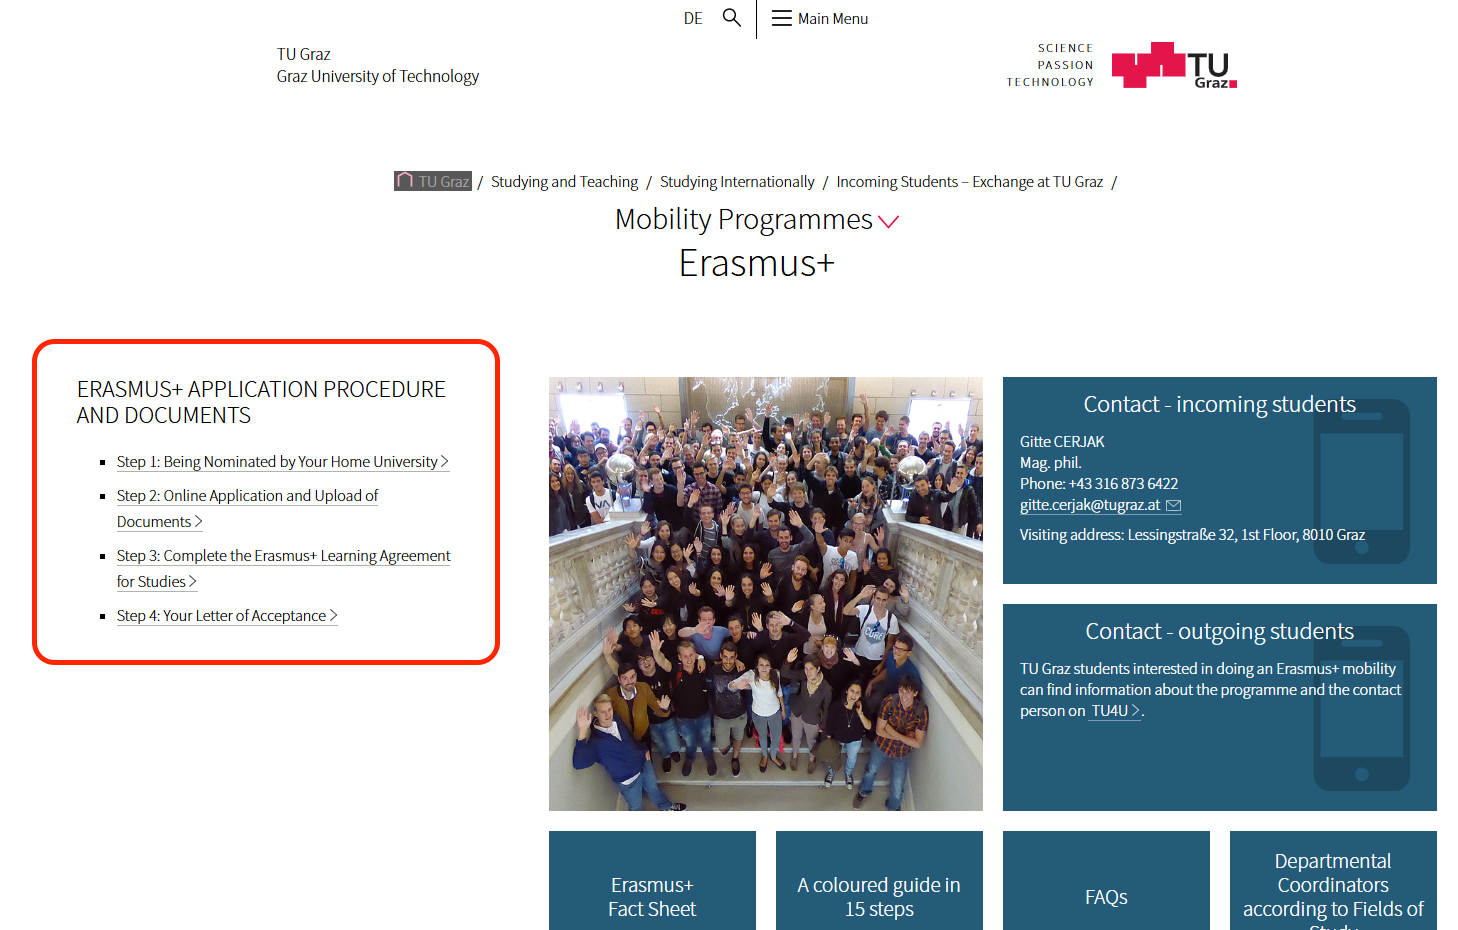1458x930 pixels.
Task: Open Step 2: Online Application and Upload of Documents
Action: pos(247,508)
